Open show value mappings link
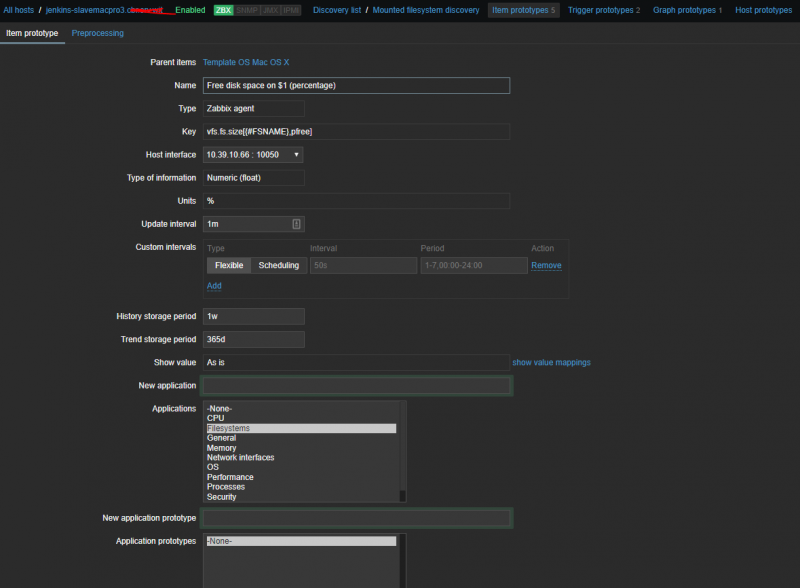The width and height of the screenshot is (800, 588). [x=551, y=362]
